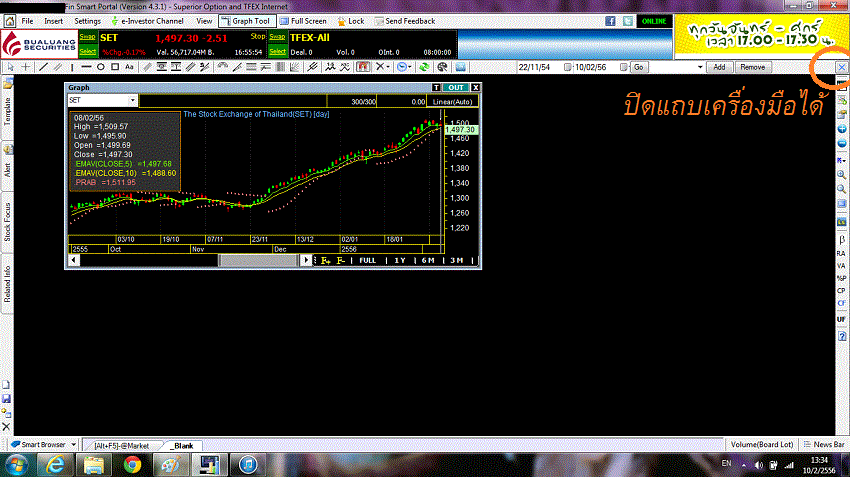The image size is (850, 477).
Task: Click the Go button
Action: [x=639, y=67]
